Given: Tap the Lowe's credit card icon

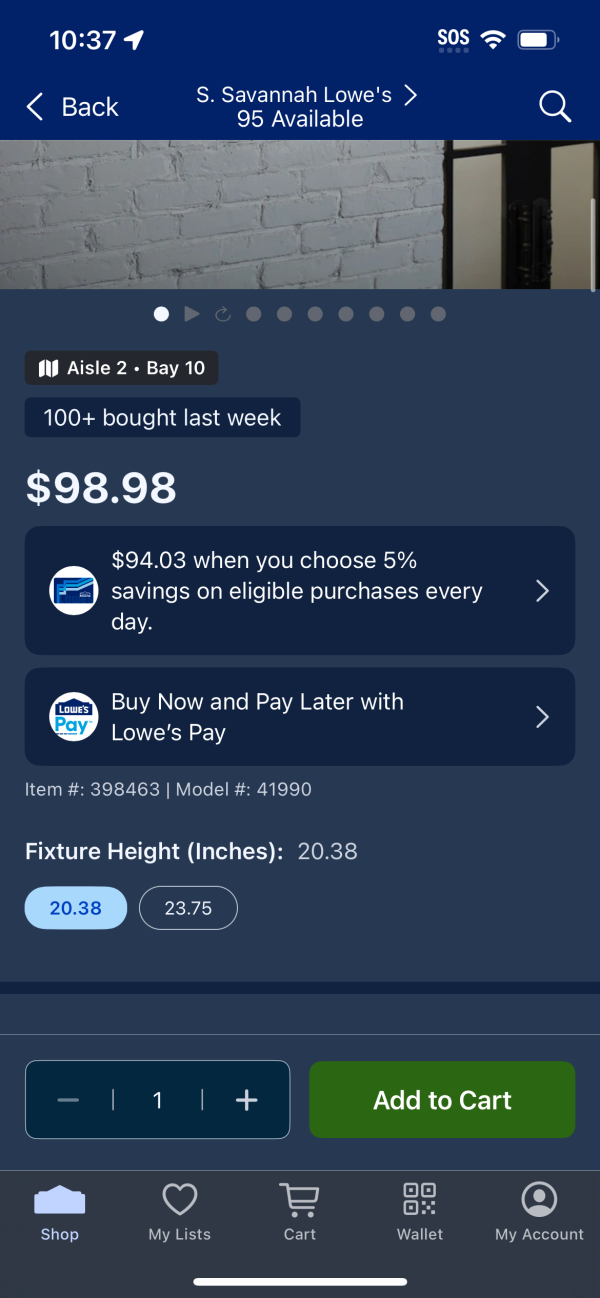Looking at the screenshot, I should (74, 590).
